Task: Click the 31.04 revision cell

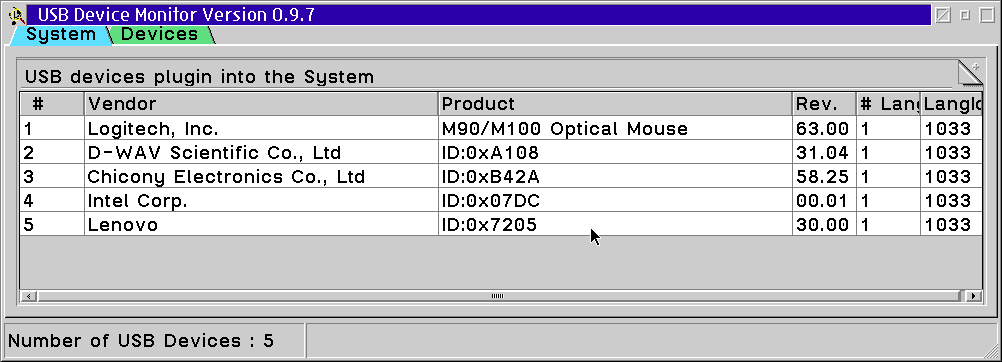Action: (824, 152)
